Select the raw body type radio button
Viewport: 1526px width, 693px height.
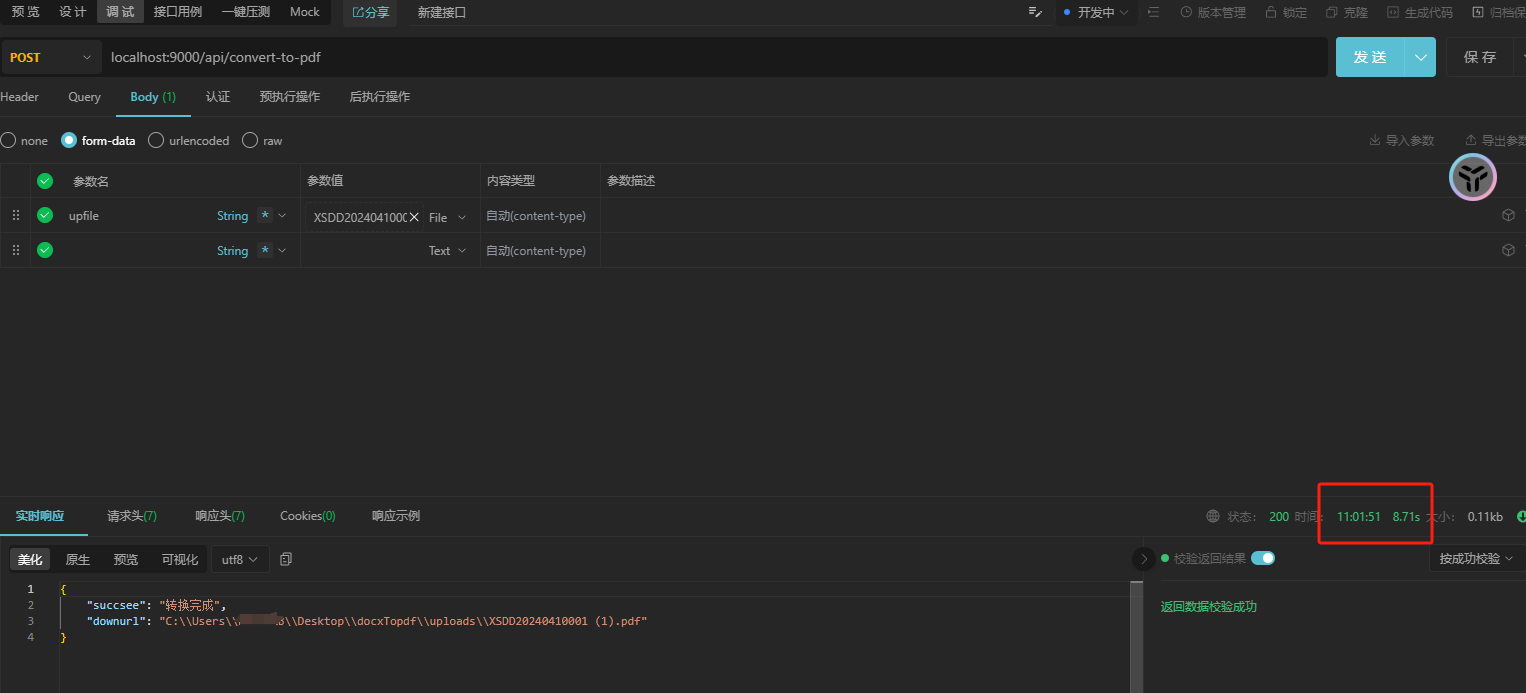pos(250,141)
